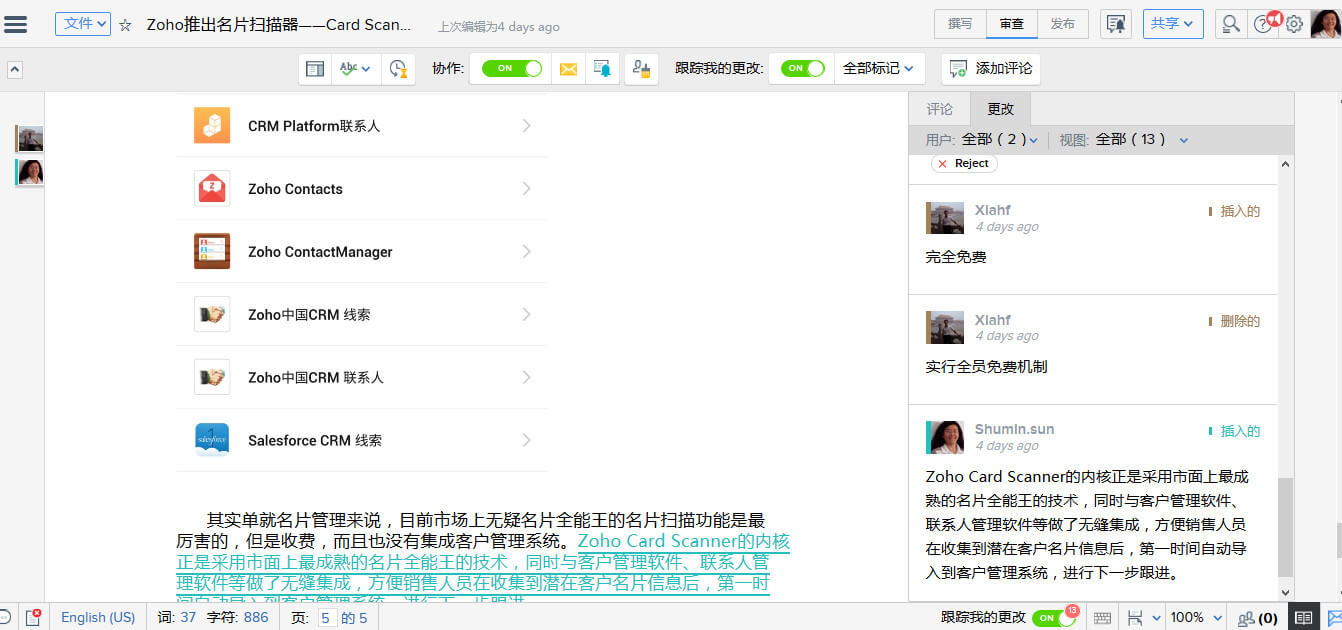The image size is (1342, 630).
Task: Switch to the 发布 publish tab
Action: (x=1062, y=24)
